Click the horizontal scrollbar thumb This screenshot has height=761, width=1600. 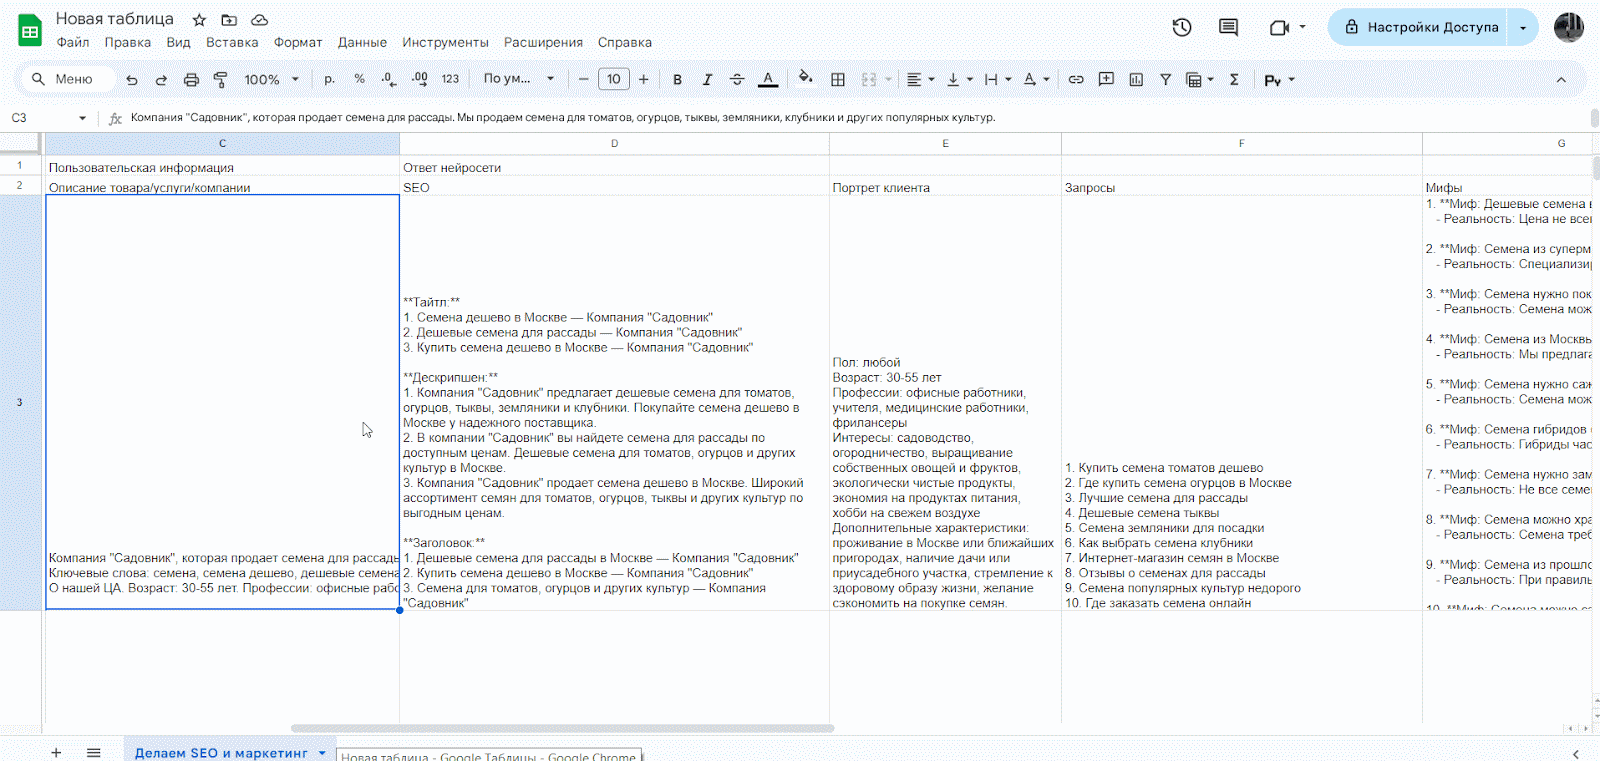click(x=562, y=728)
